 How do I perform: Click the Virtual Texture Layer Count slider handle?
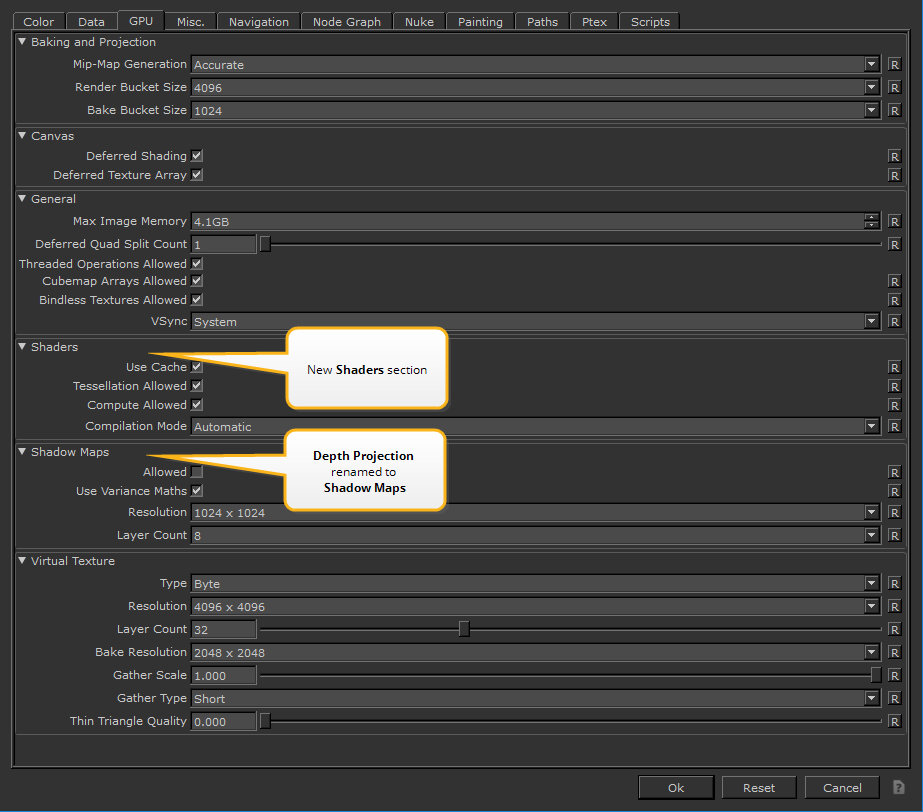pos(464,629)
